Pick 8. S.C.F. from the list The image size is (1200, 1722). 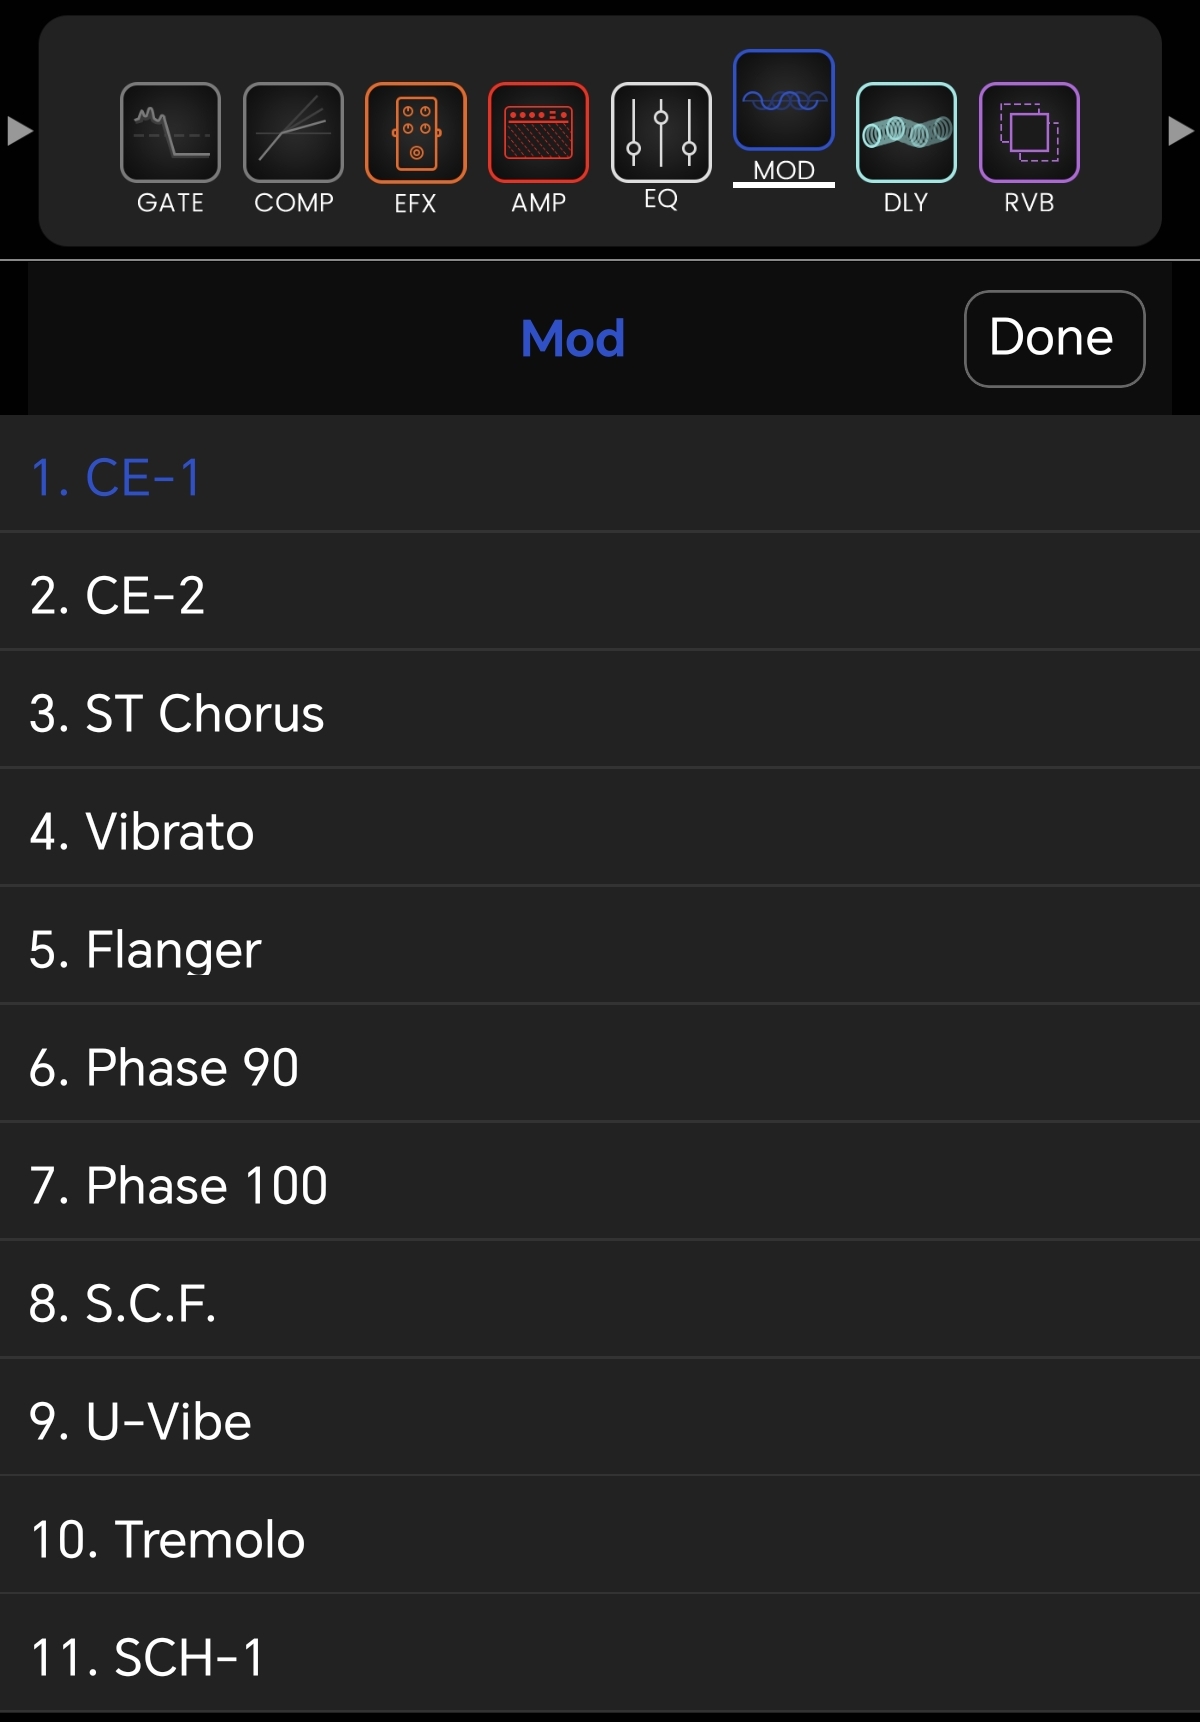[600, 1300]
